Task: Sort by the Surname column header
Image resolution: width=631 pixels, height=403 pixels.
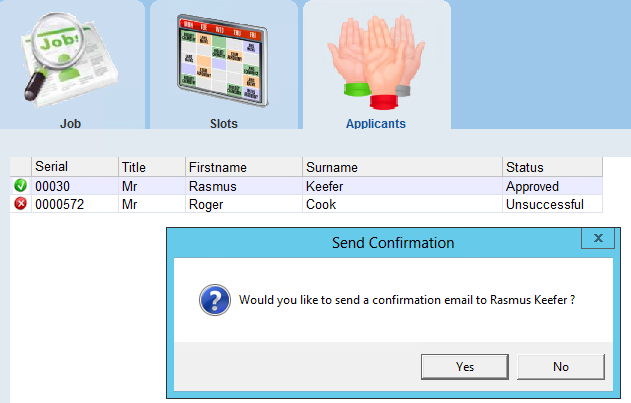Action: point(400,167)
